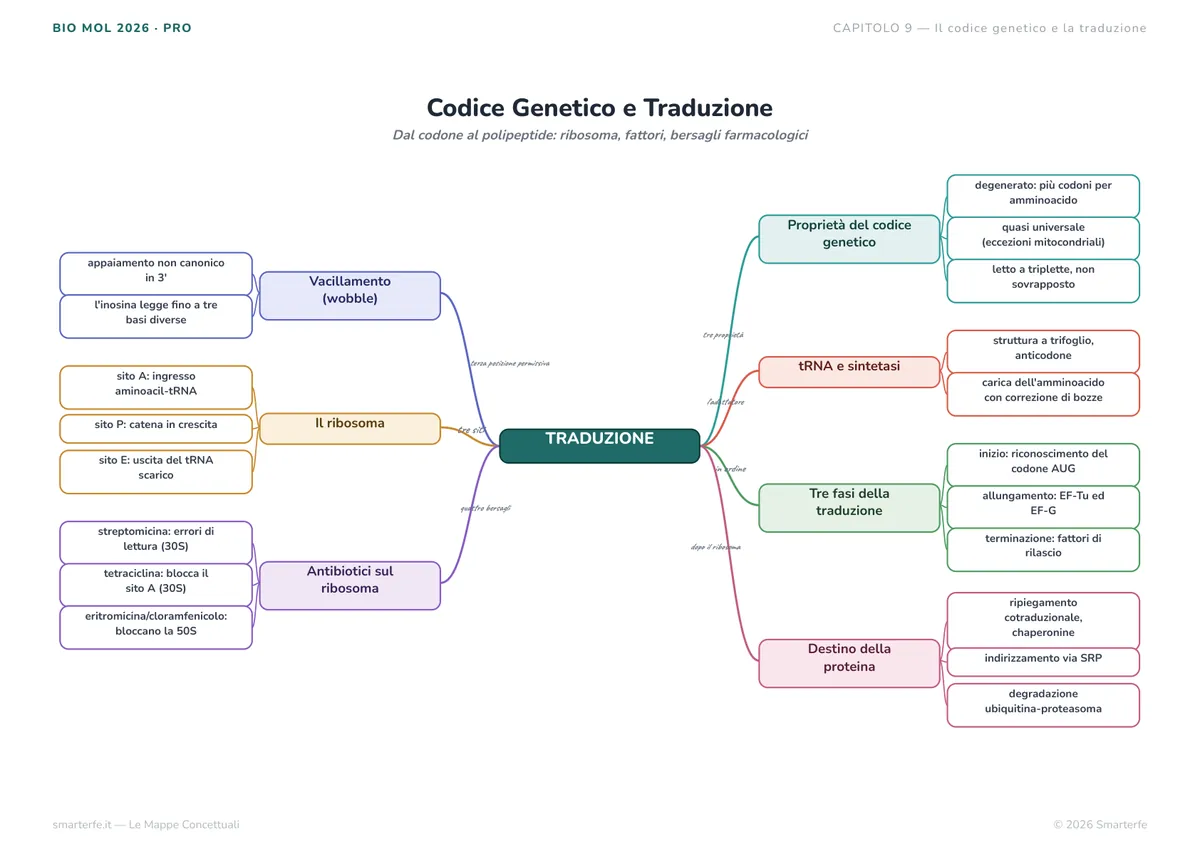Select 'letto a triplette, non sovrapposto' leaf
Image resolution: width=1200 pixels, height=849 pixels.
pos(1043,281)
